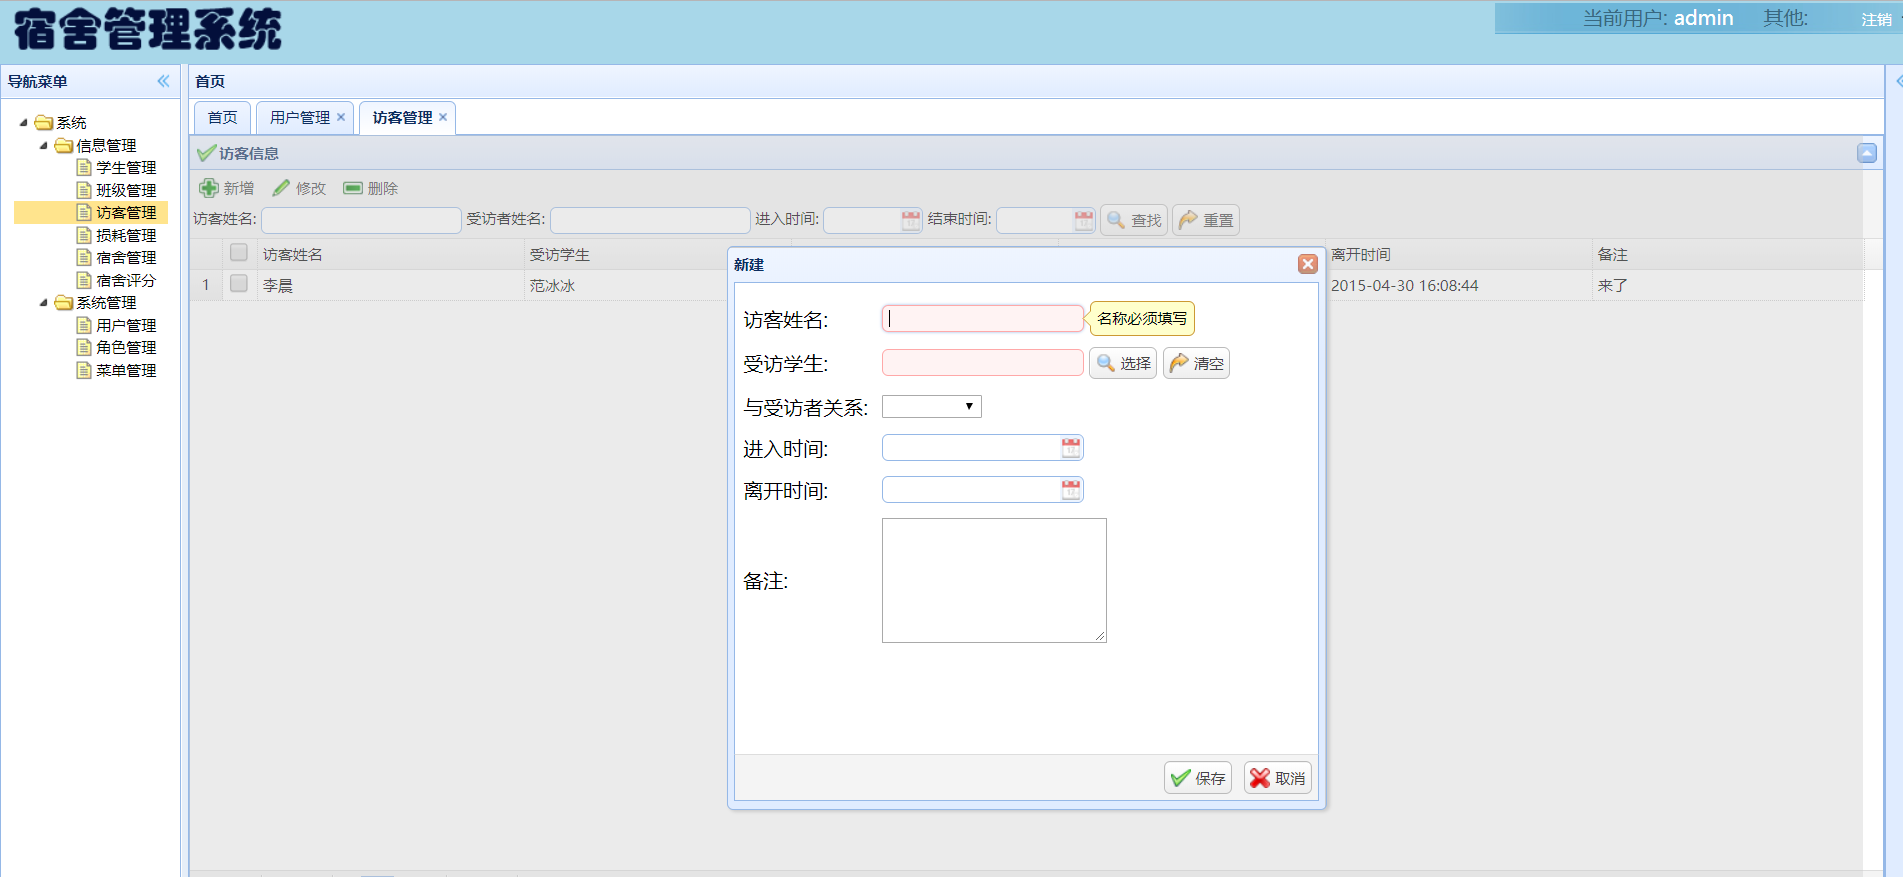The width and height of the screenshot is (1903, 877).
Task: Collapse the 系统管理 tree node
Action: 44,302
